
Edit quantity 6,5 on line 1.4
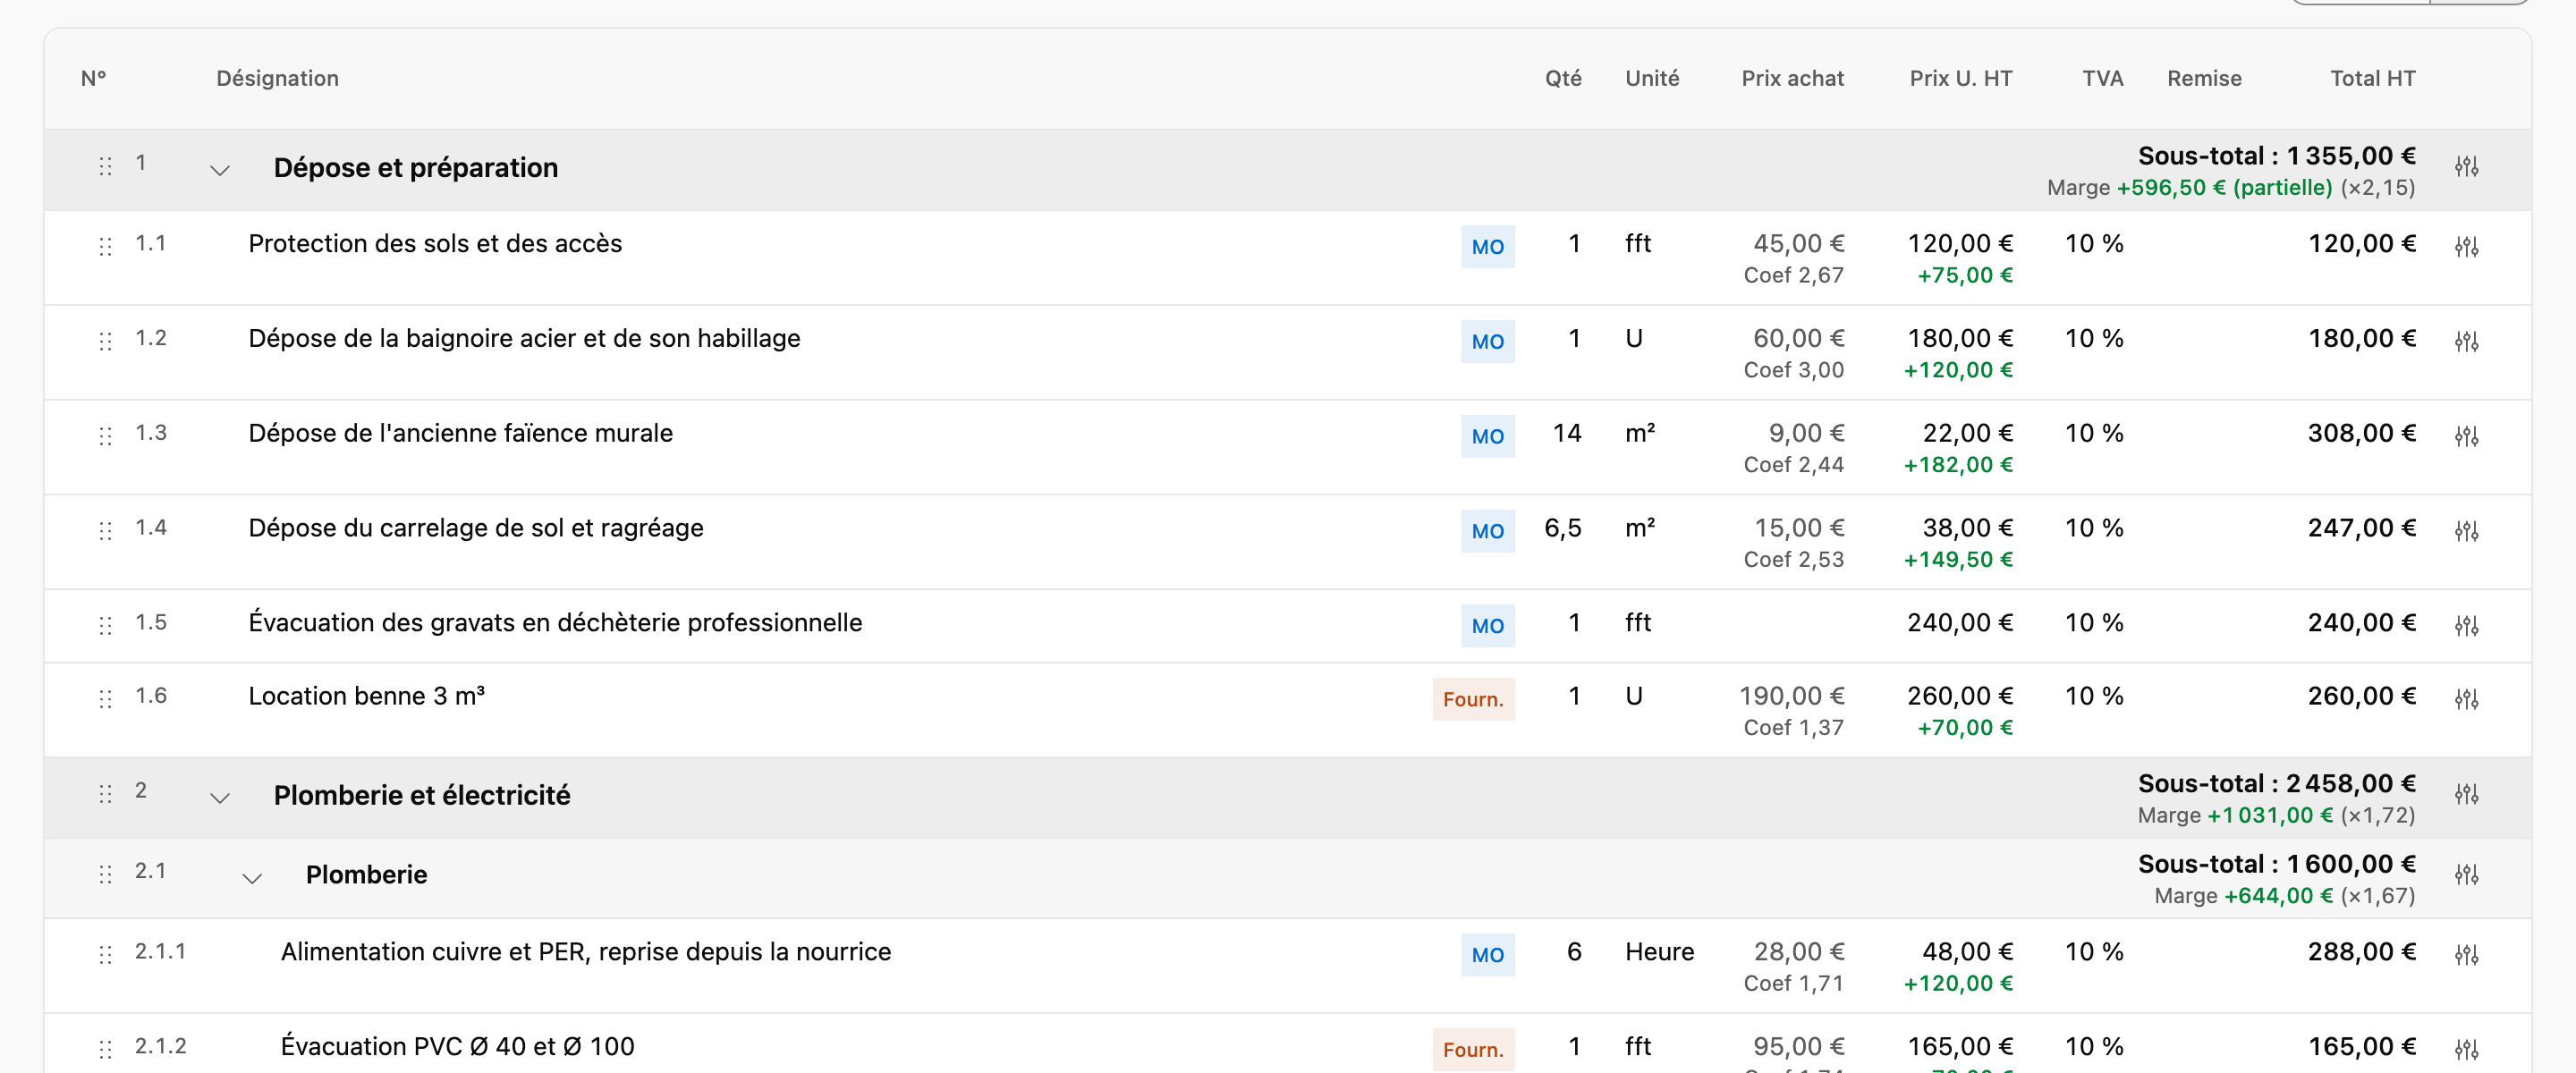pyautogui.click(x=1562, y=528)
